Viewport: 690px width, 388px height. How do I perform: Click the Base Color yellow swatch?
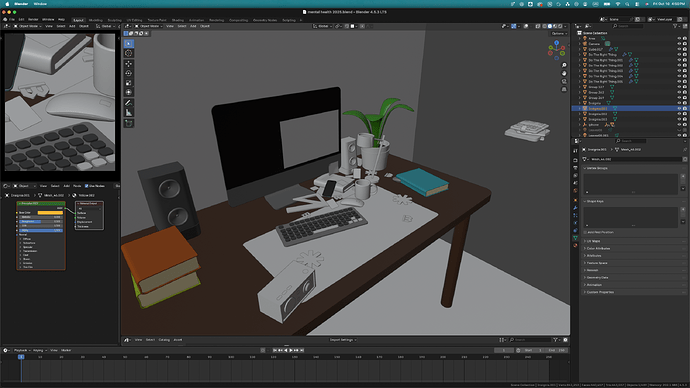click(x=50, y=212)
